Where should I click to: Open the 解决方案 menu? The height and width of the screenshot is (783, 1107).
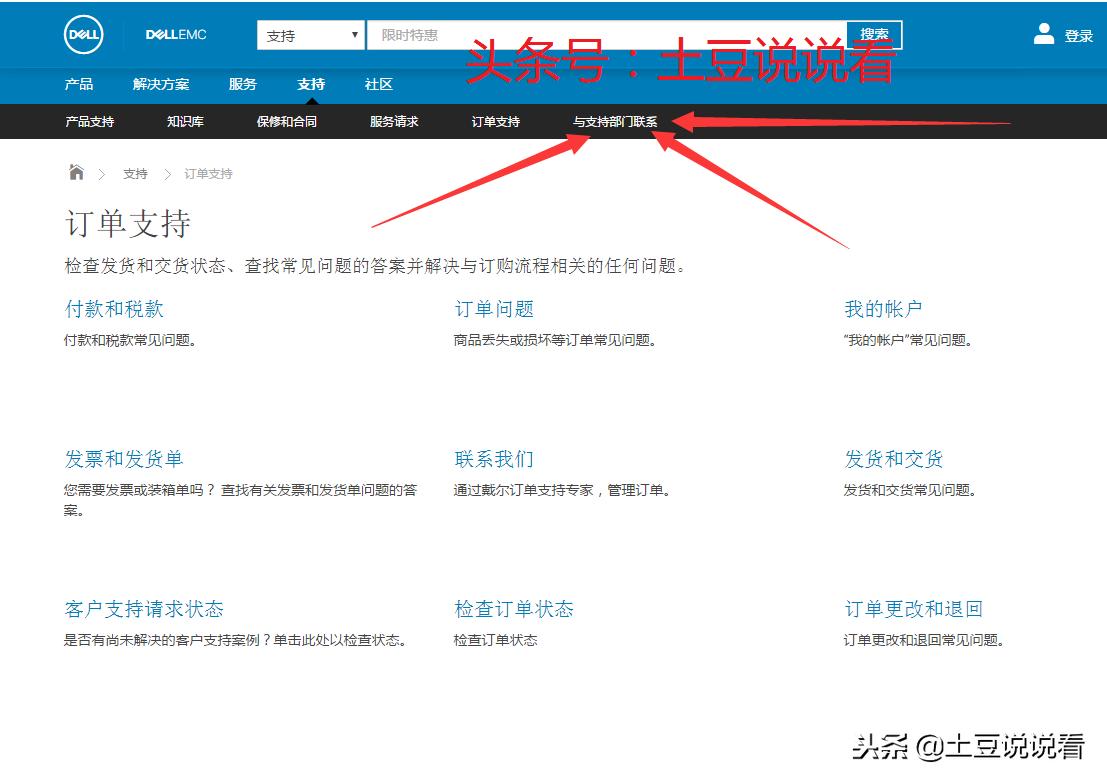click(x=160, y=84)
